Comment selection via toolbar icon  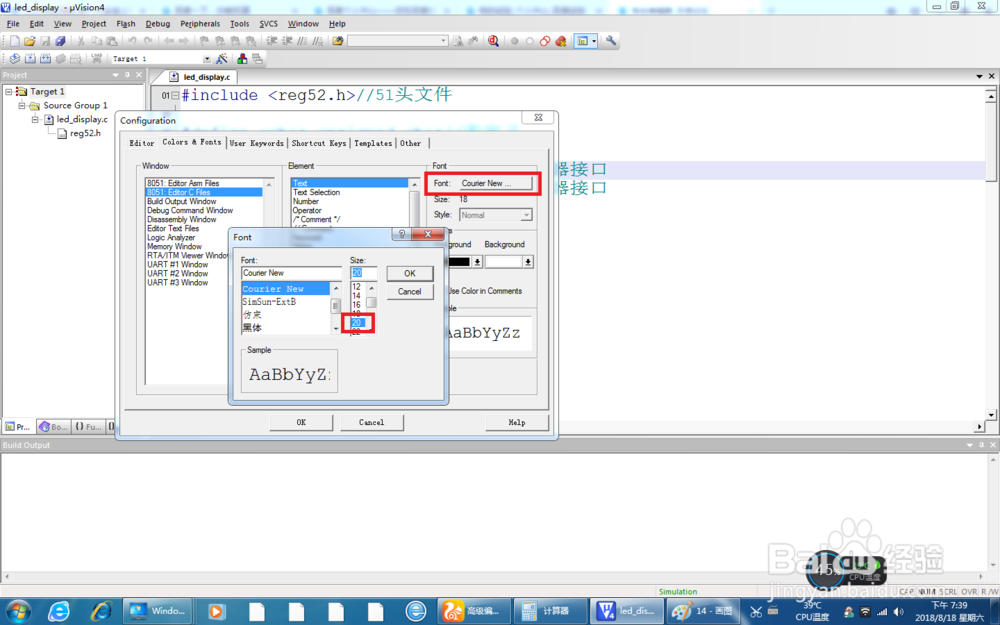pyautogui.click(x=302, y=41)
